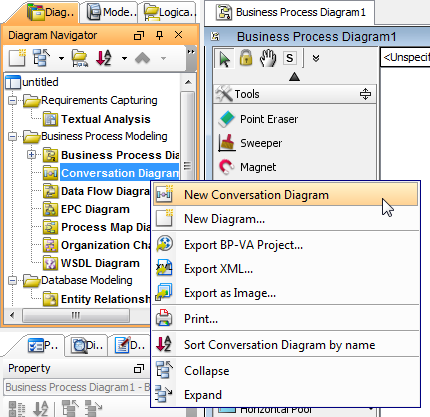Choose Expand from the context menu
Viewport: 430px width, 417px height.
point(285,395)
